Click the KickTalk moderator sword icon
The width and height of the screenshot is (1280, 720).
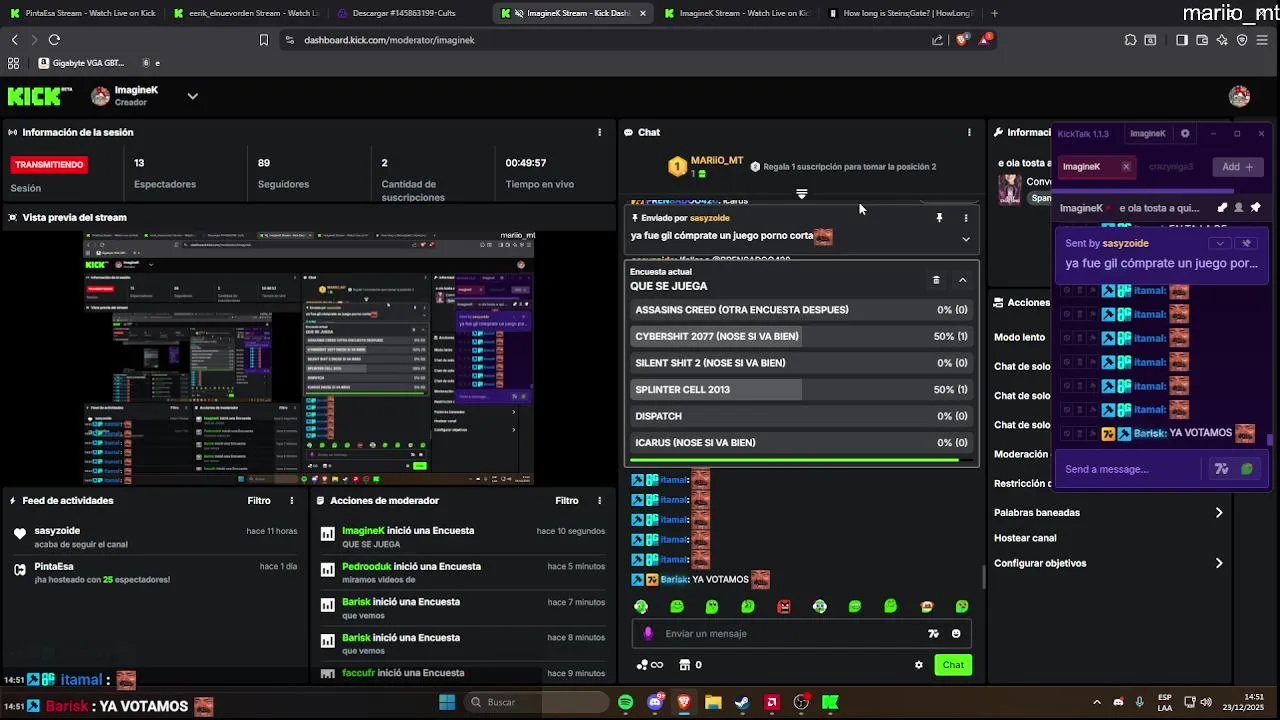[1222, 208]
